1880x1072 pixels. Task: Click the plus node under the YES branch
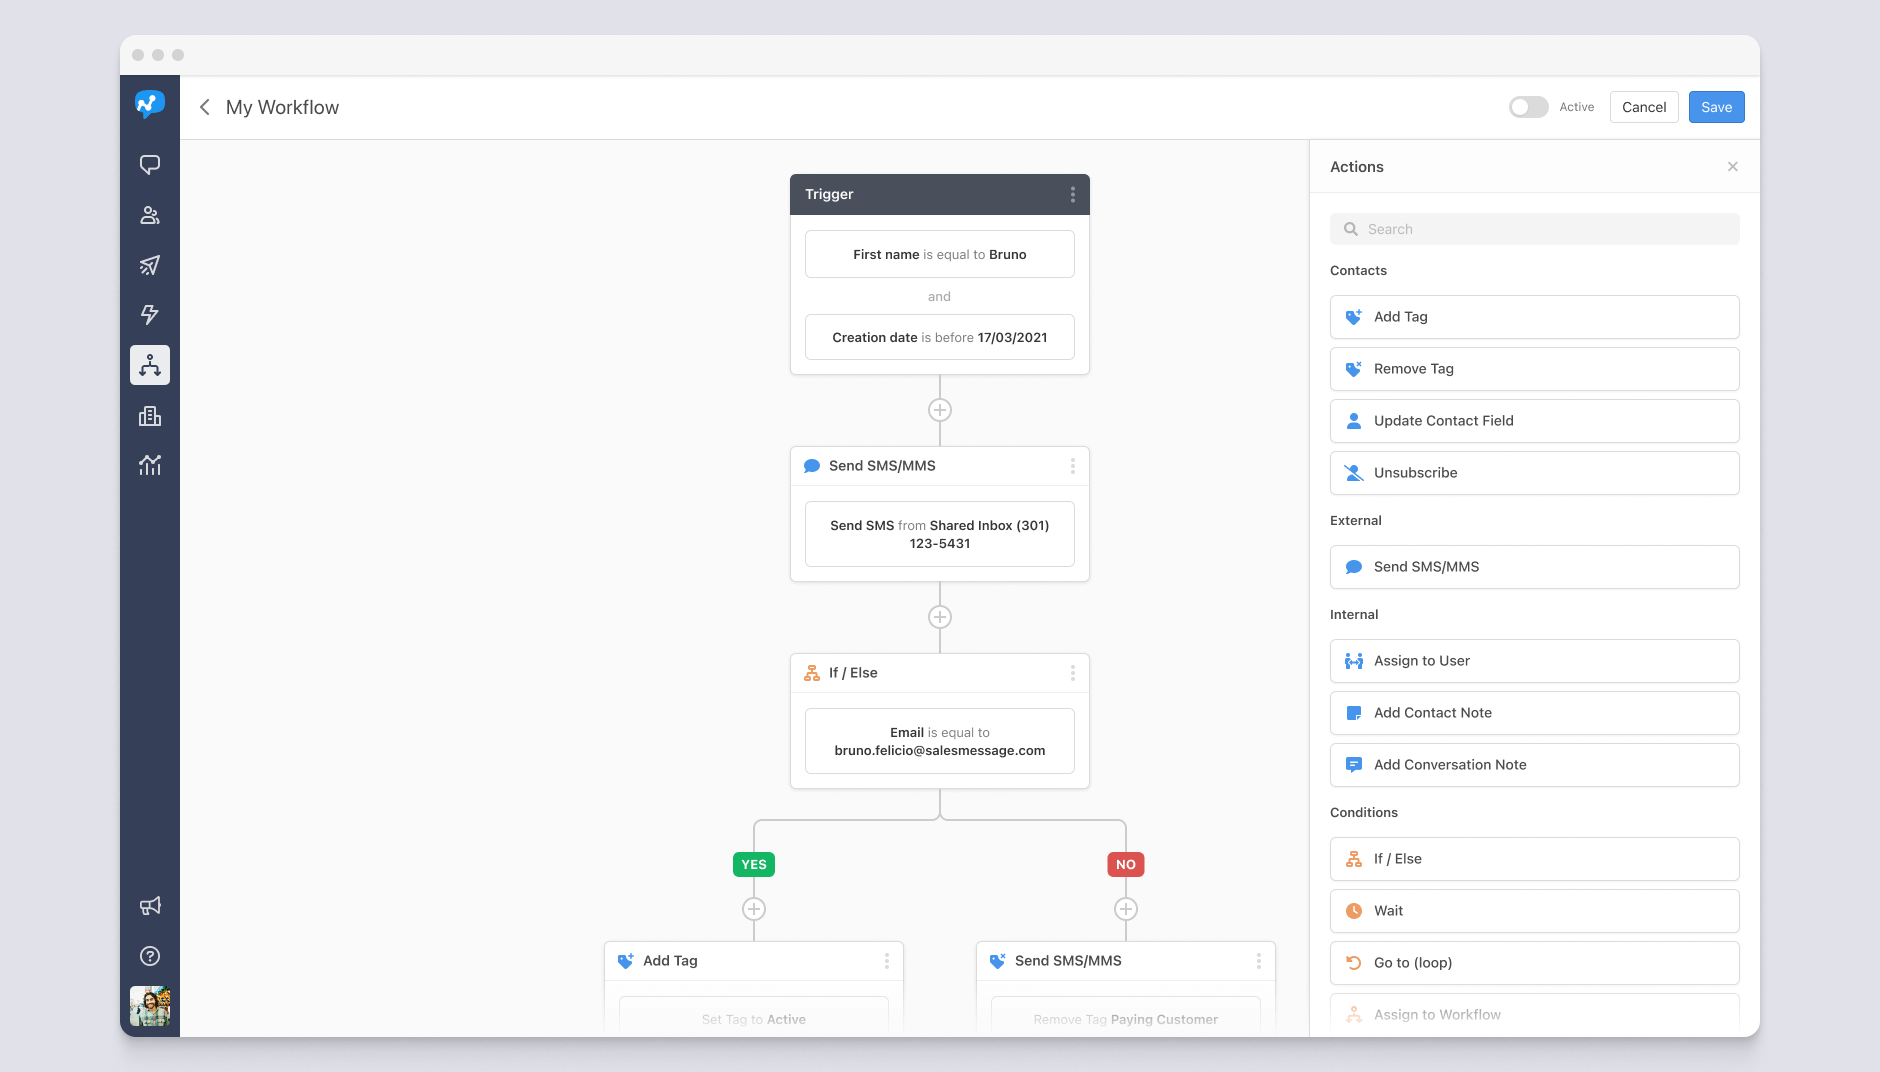click(754, 909)
